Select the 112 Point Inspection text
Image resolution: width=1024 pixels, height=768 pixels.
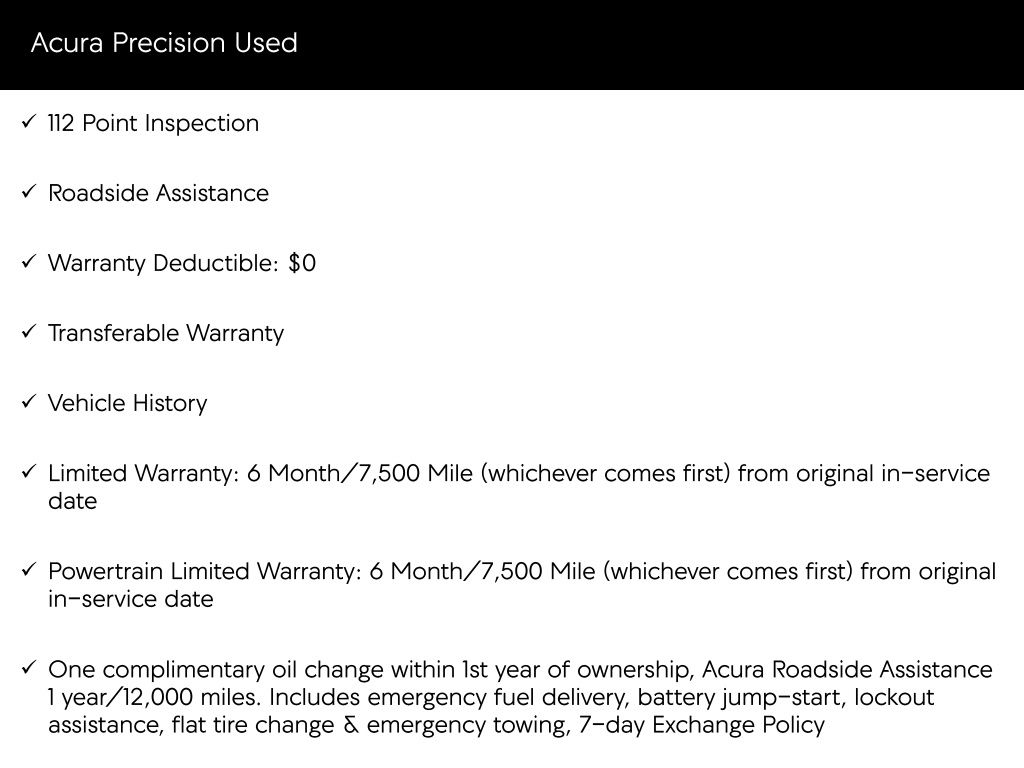pos(153,123)
